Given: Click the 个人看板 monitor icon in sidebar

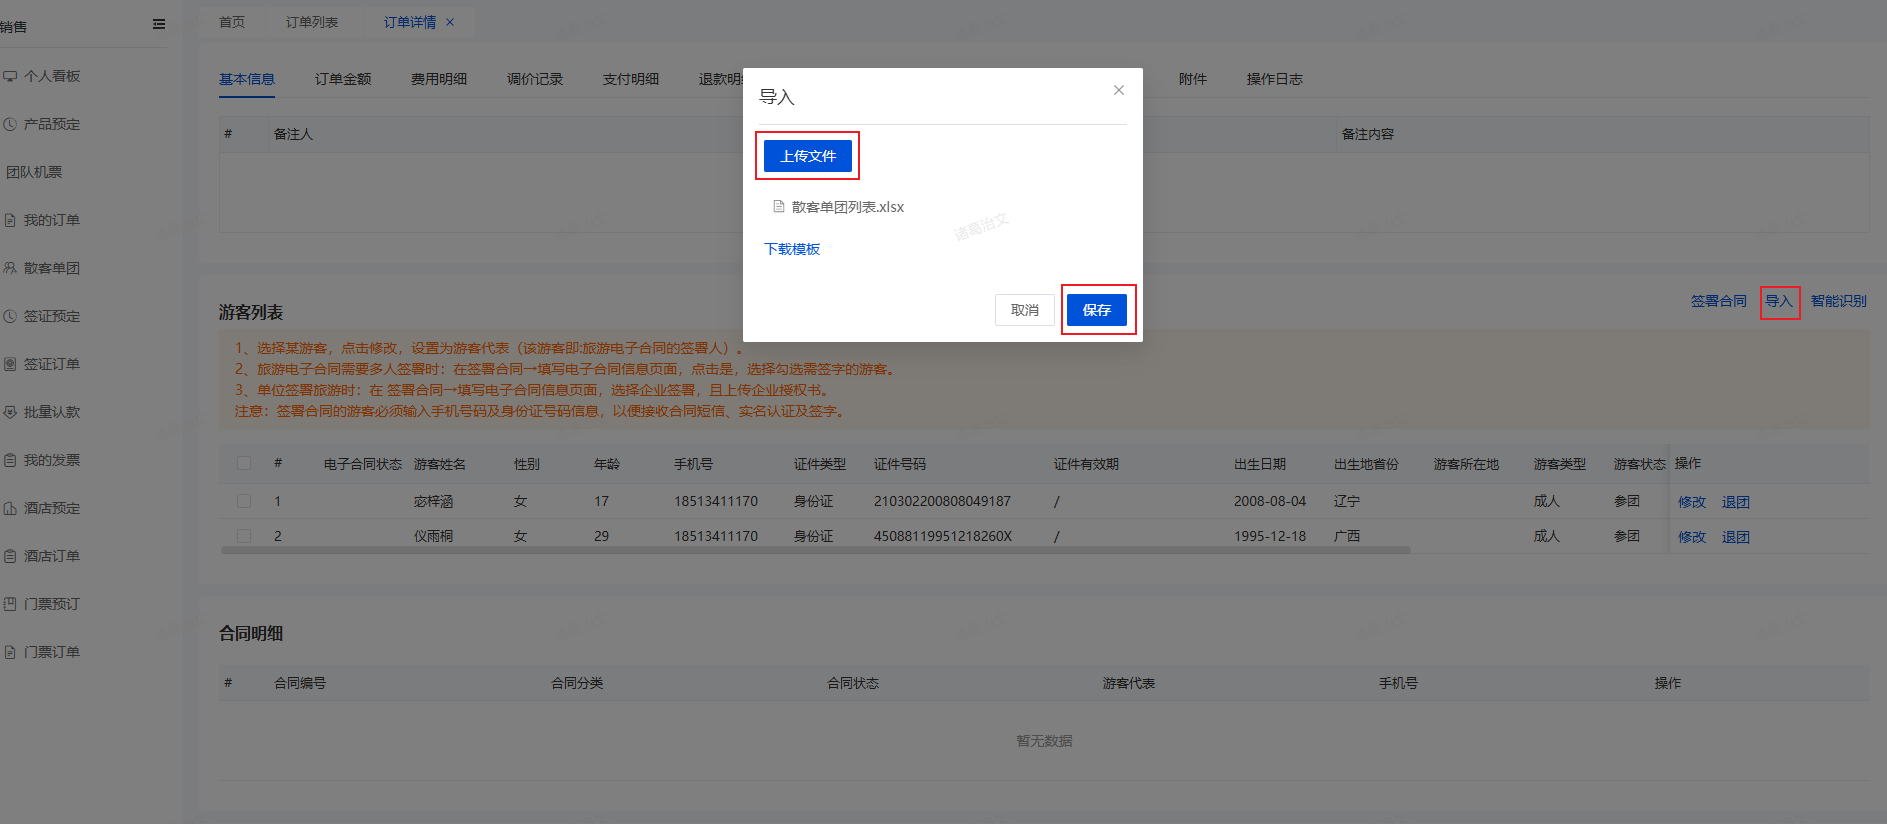Looking at the screenshot, I should click(10, 76).
